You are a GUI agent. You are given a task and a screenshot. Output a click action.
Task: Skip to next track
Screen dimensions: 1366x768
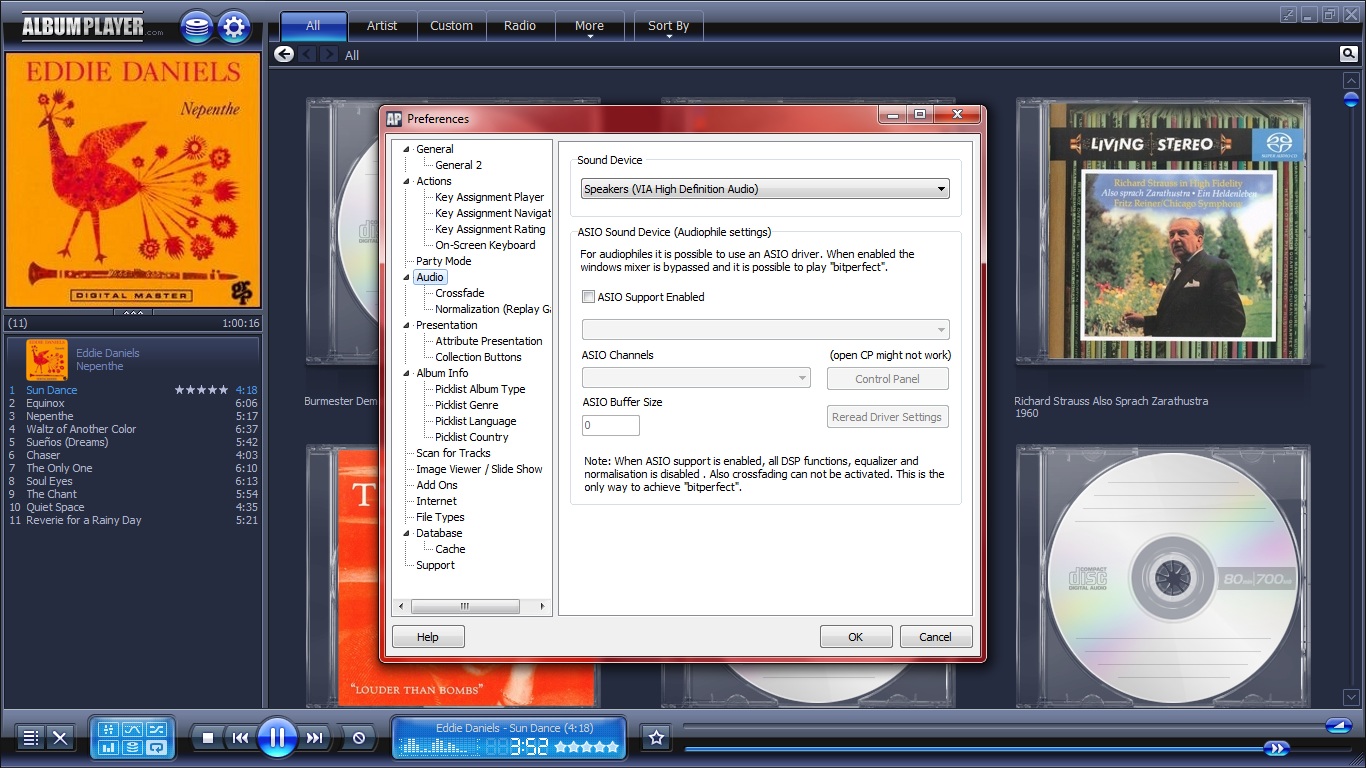click(314, 738)
